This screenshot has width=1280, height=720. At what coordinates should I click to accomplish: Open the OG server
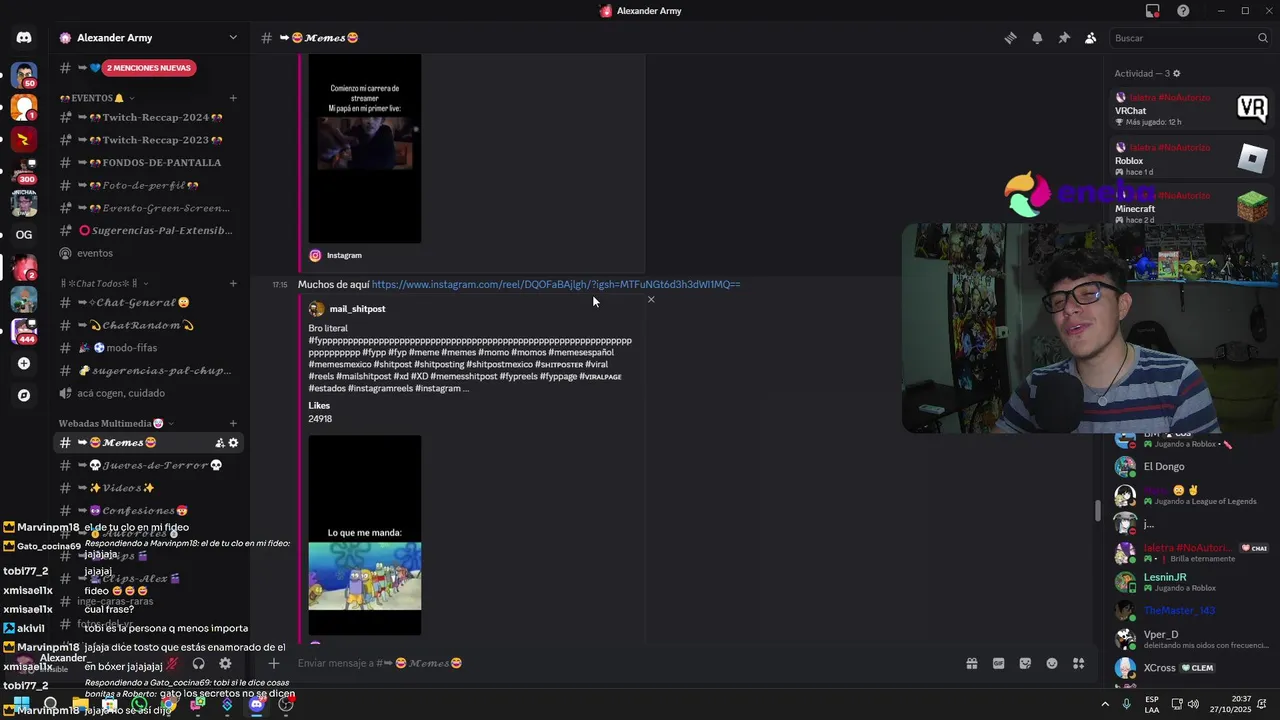point(24,235)
